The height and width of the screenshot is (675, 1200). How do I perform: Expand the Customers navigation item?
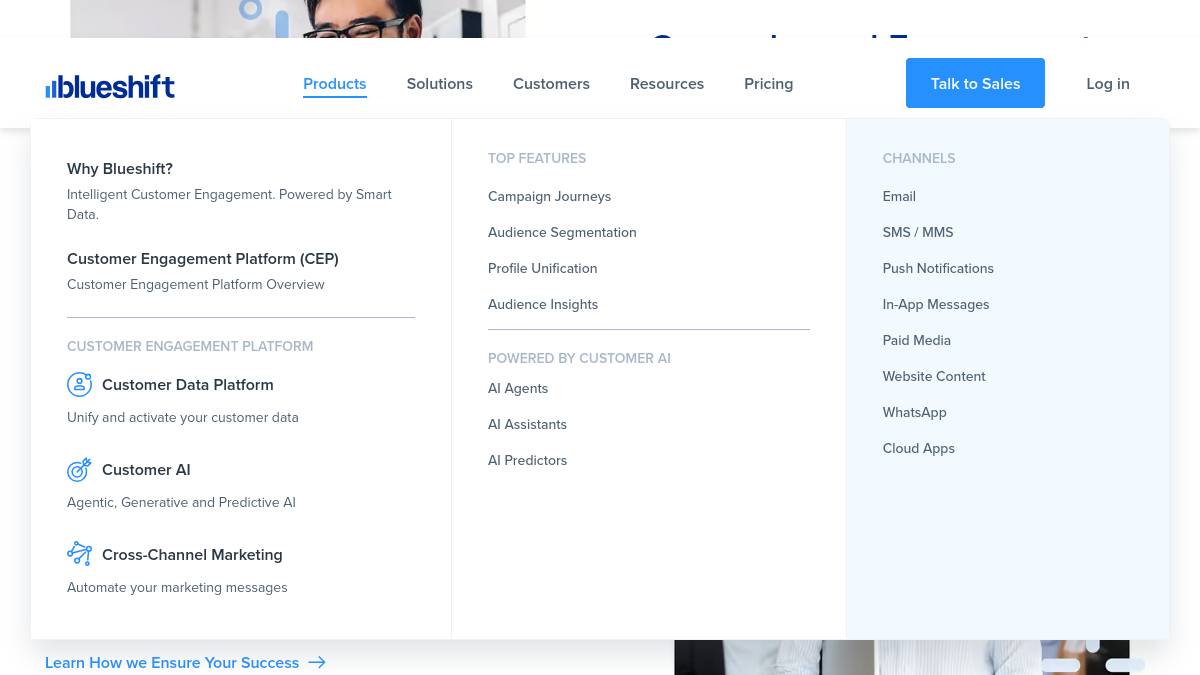551,84
